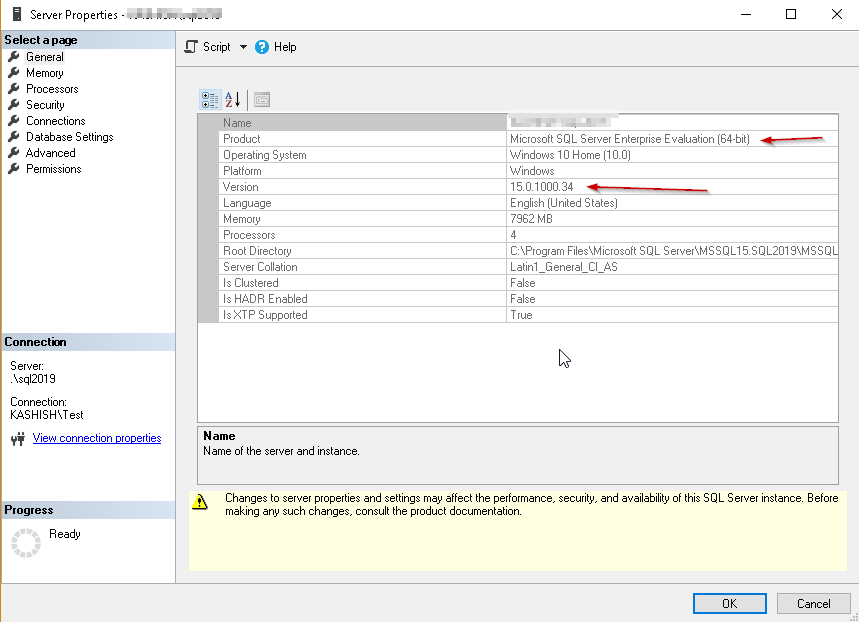Open the Permissions page
Screen dimensions: 859x622
[x=53, y=169]
